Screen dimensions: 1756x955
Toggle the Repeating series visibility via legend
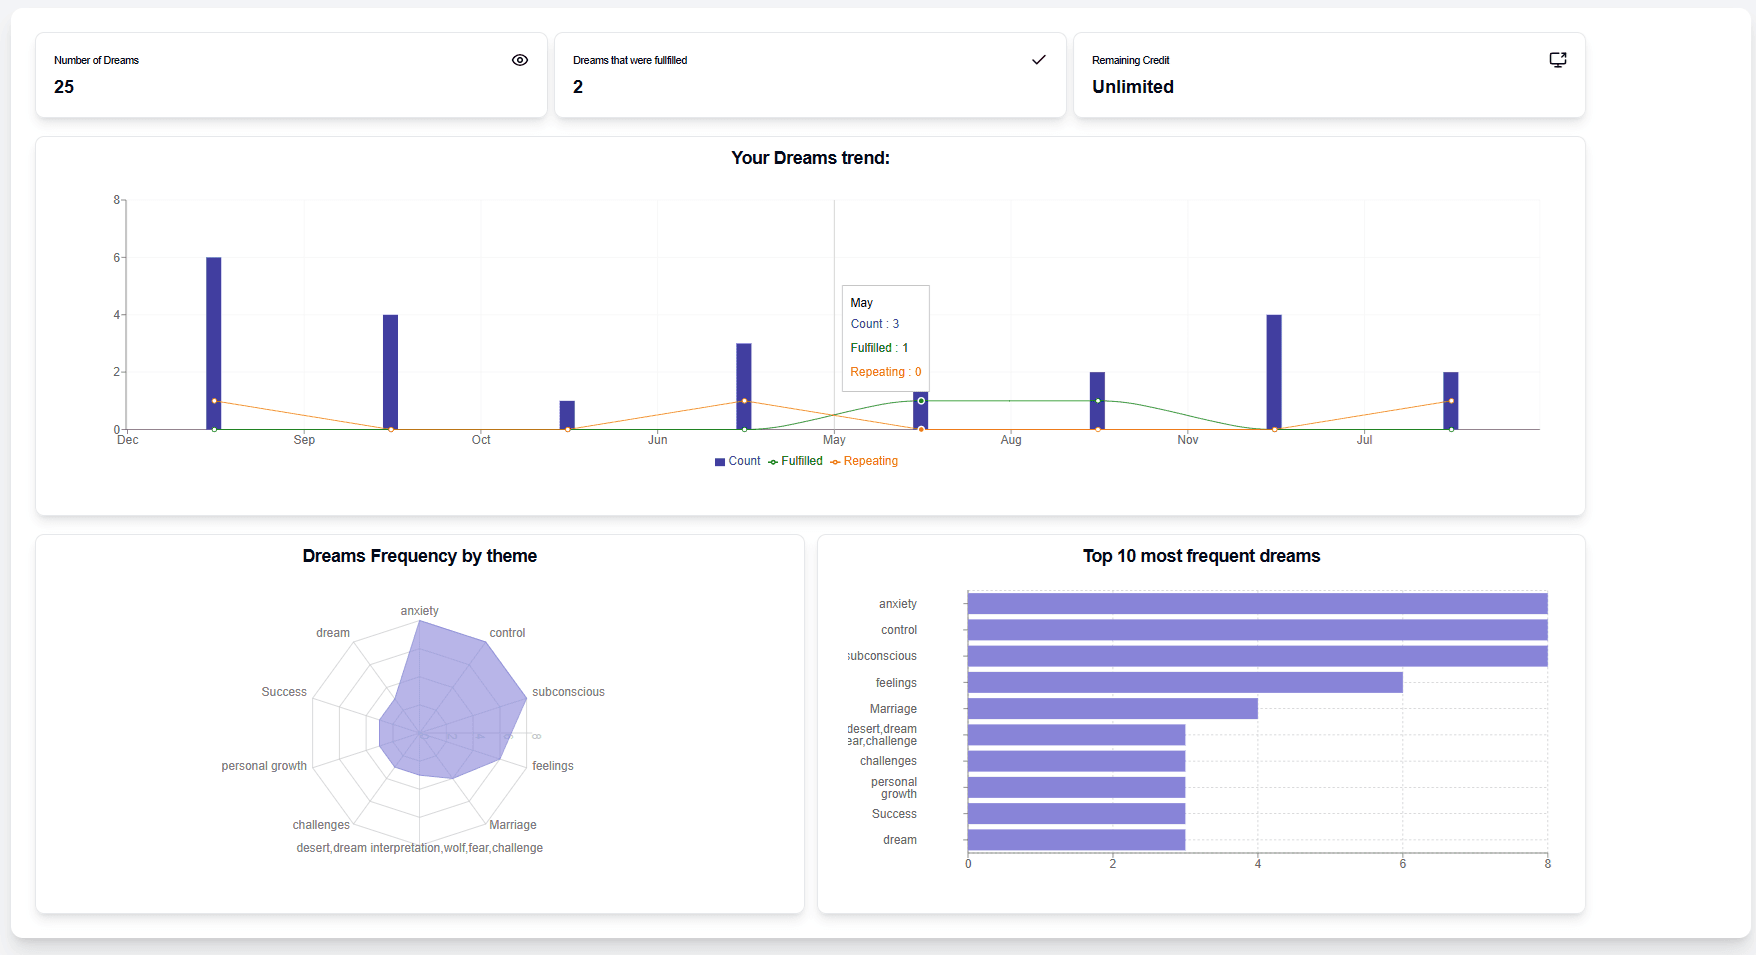click(868, 461)
